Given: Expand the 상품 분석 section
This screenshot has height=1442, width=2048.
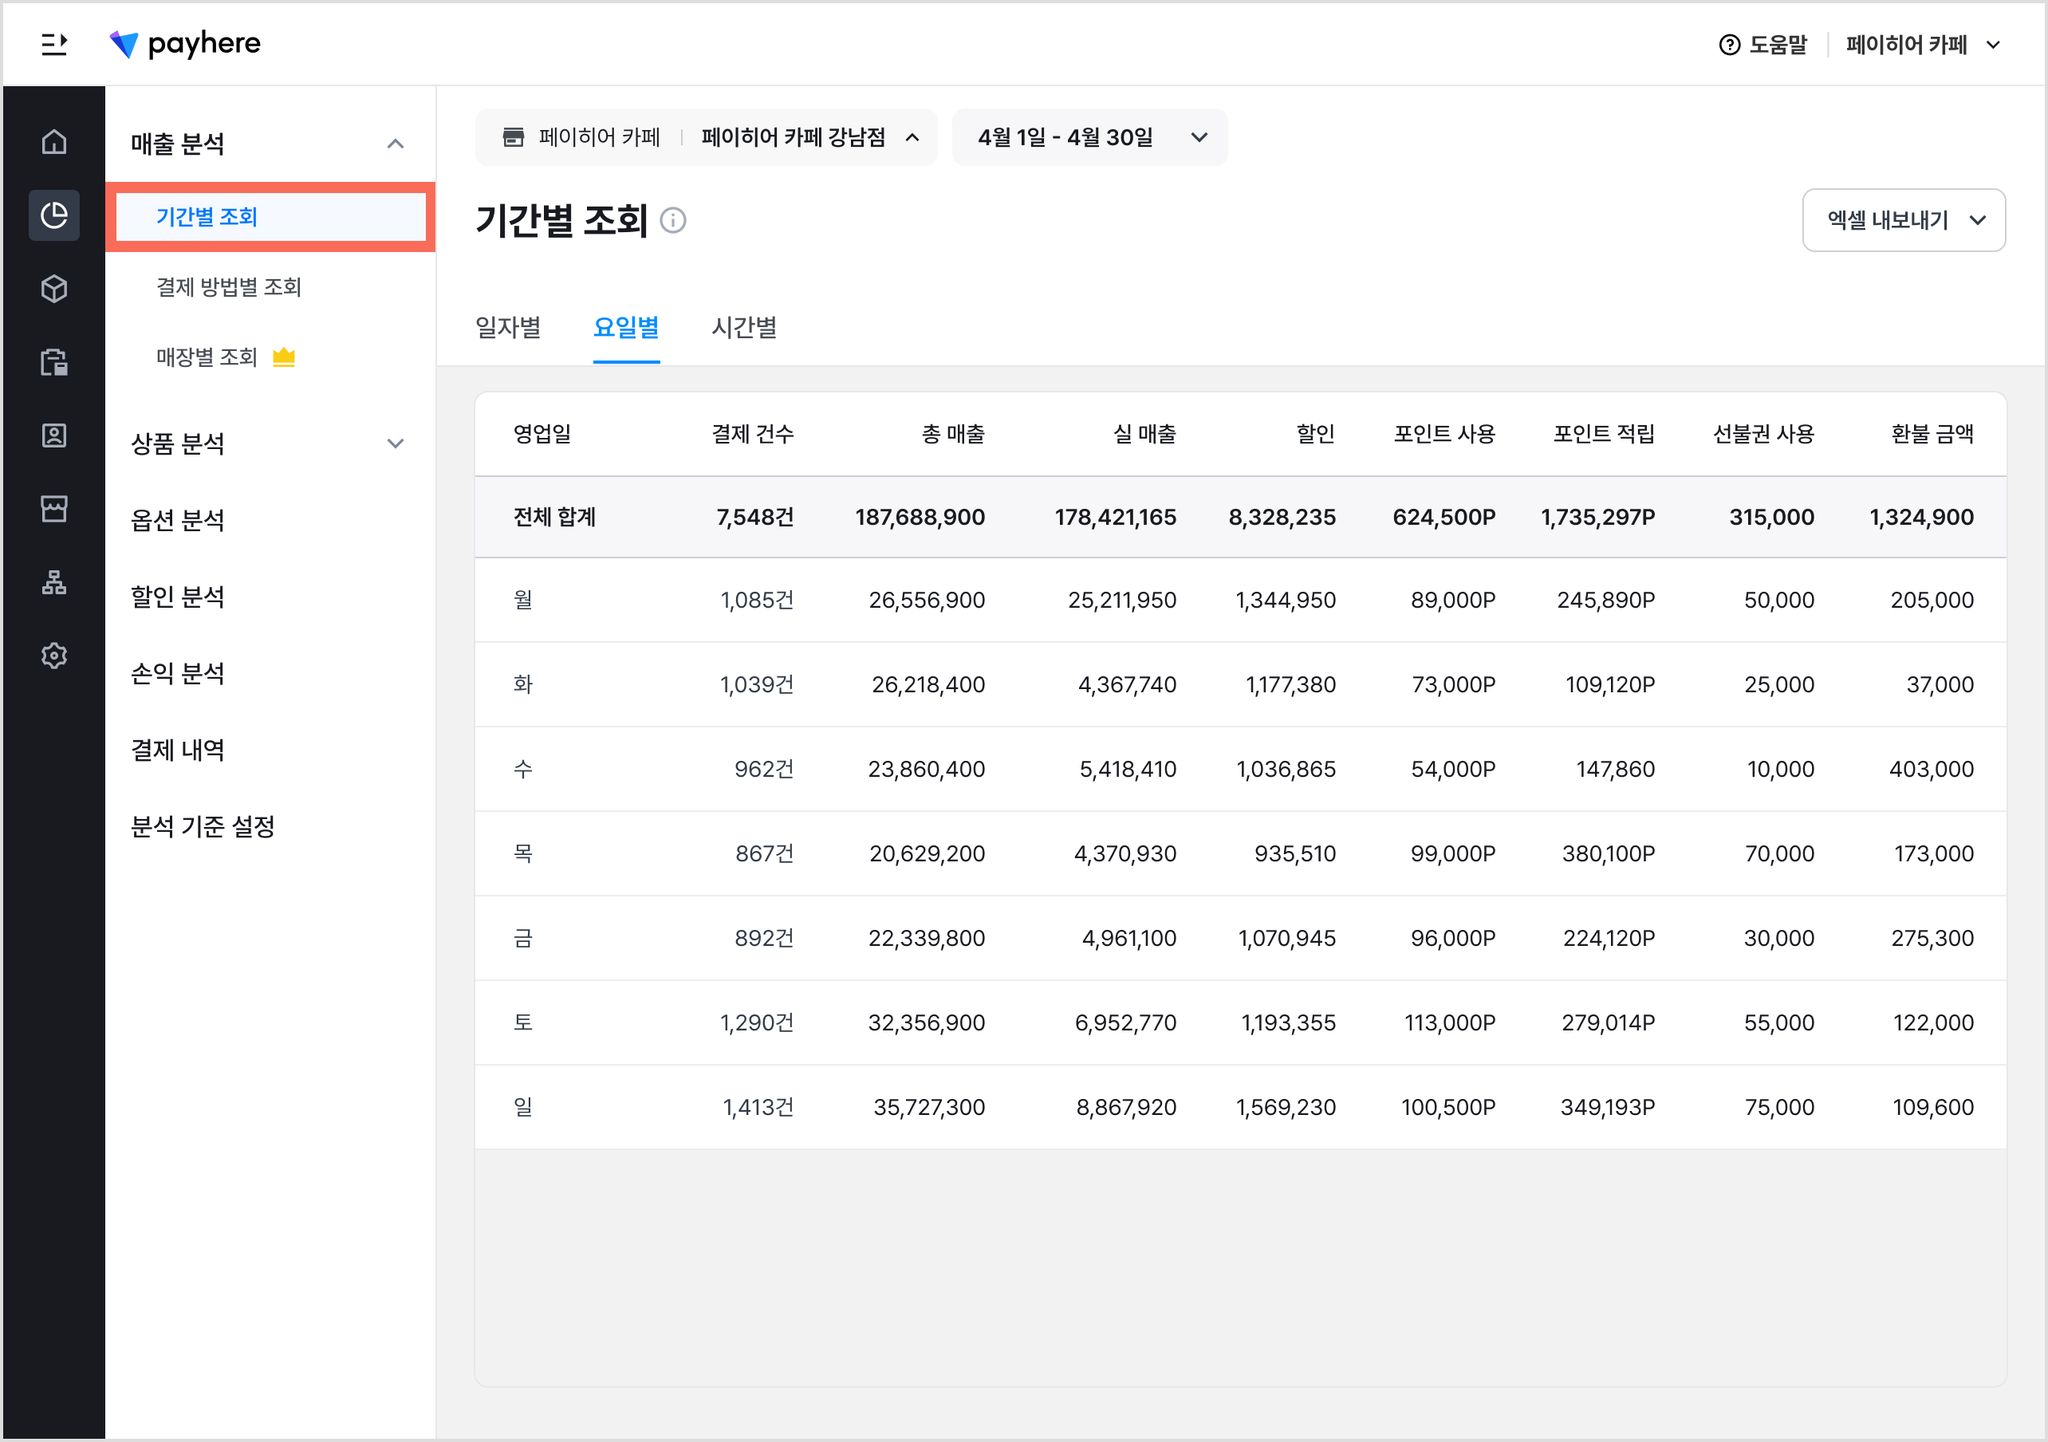Looking at the screenshot, I should click(396, 444).
